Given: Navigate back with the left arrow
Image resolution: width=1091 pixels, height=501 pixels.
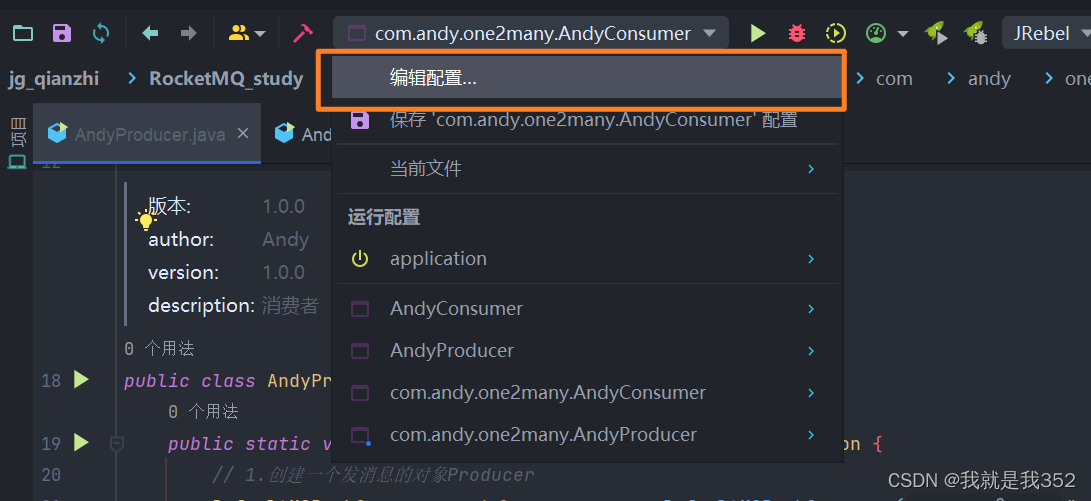Looking at the screenshot, I should pos(150,33).
